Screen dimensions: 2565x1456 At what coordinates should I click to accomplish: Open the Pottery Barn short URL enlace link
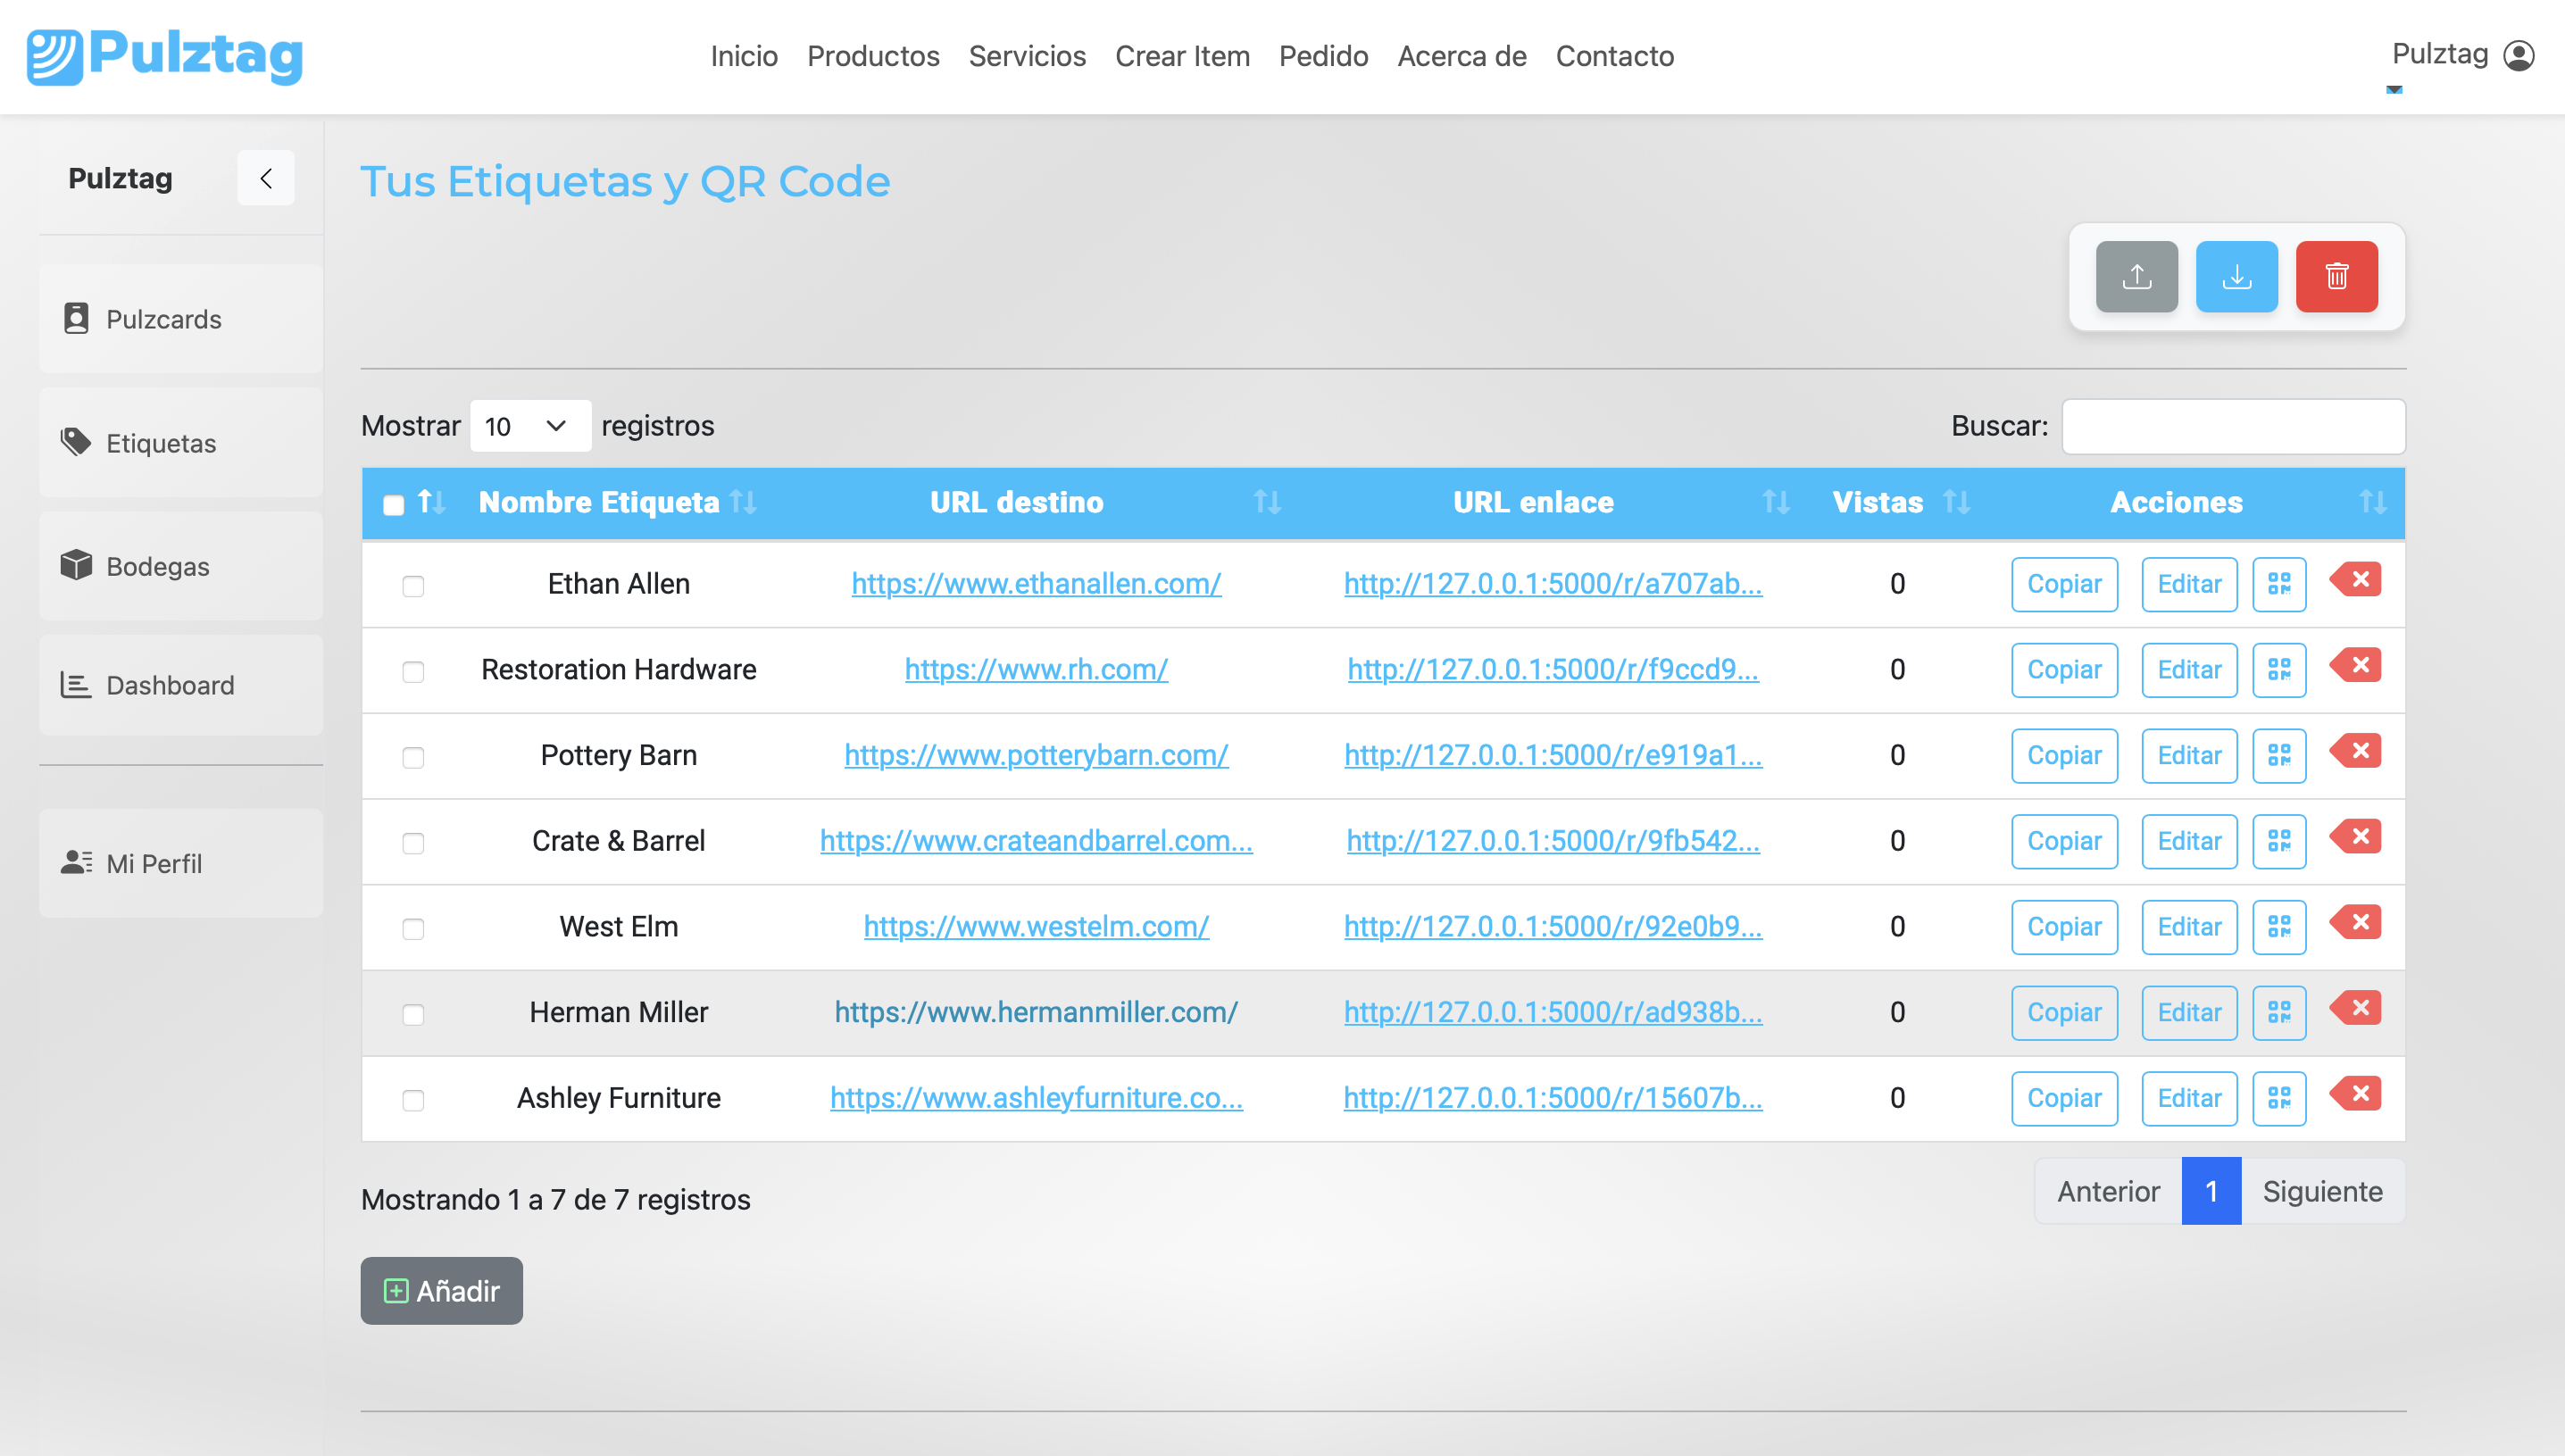[1553, 756]
